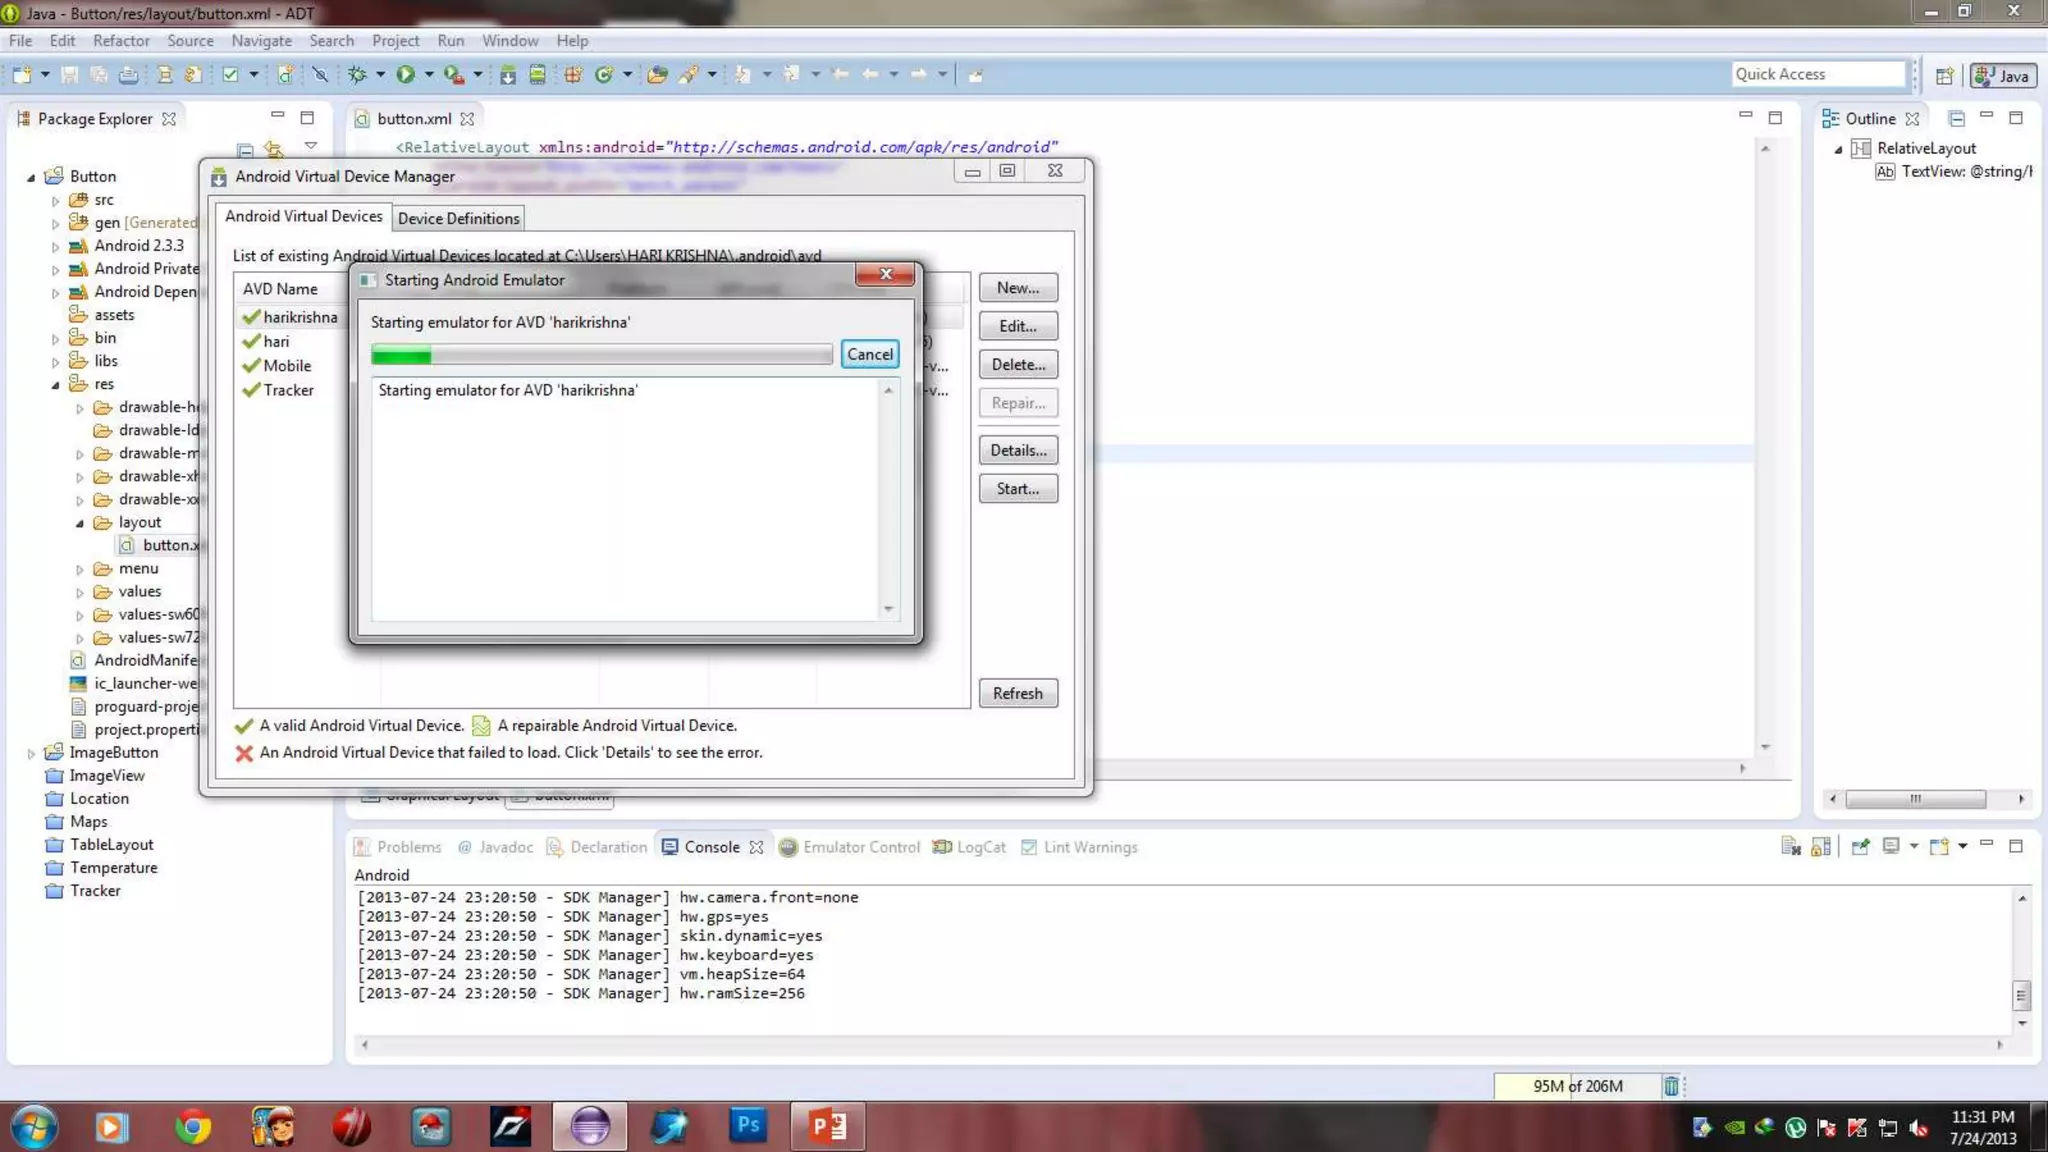Clear the console with Clear Console icon
2048x1152 pixels.
[x=1790, y=847]
